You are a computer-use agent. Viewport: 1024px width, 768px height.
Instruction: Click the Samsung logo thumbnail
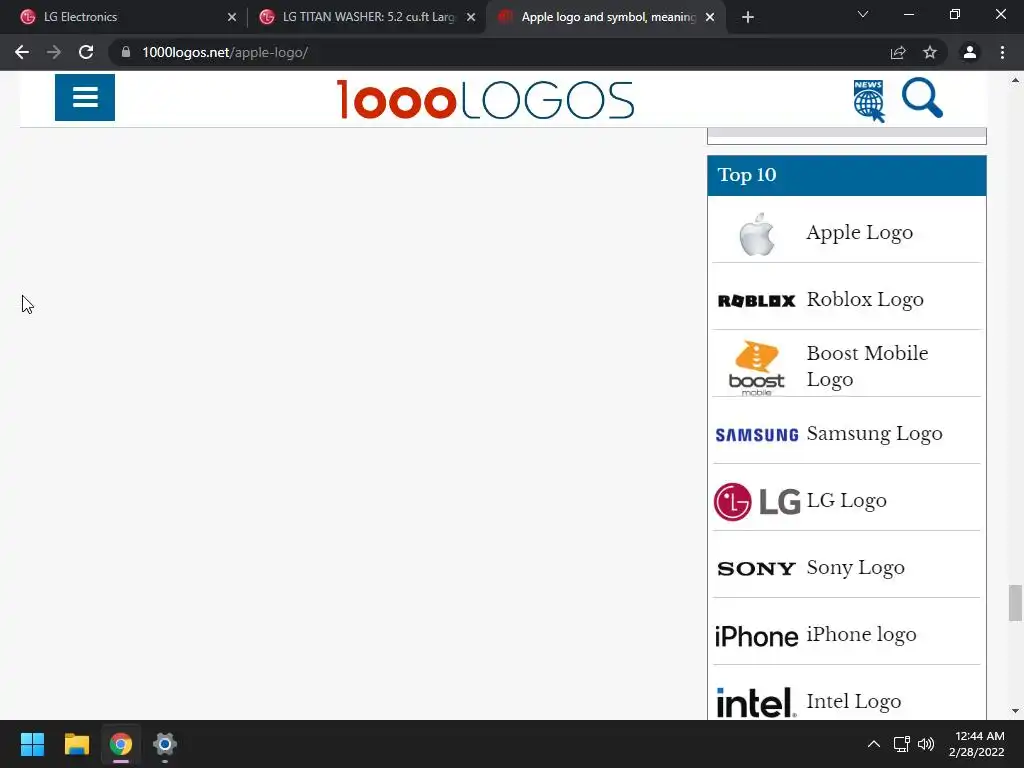[757, 435]
